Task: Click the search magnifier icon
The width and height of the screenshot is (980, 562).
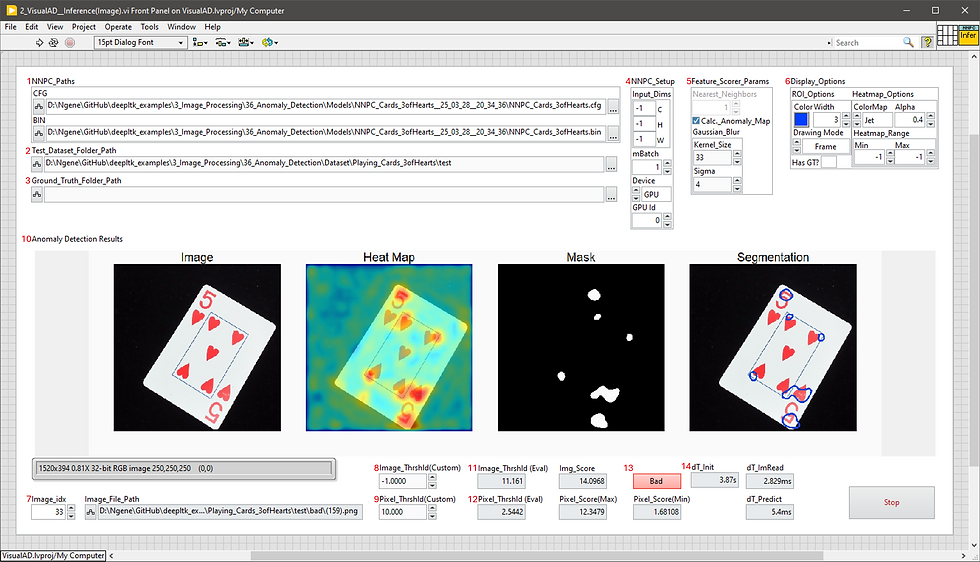Action: coord(908,43)
